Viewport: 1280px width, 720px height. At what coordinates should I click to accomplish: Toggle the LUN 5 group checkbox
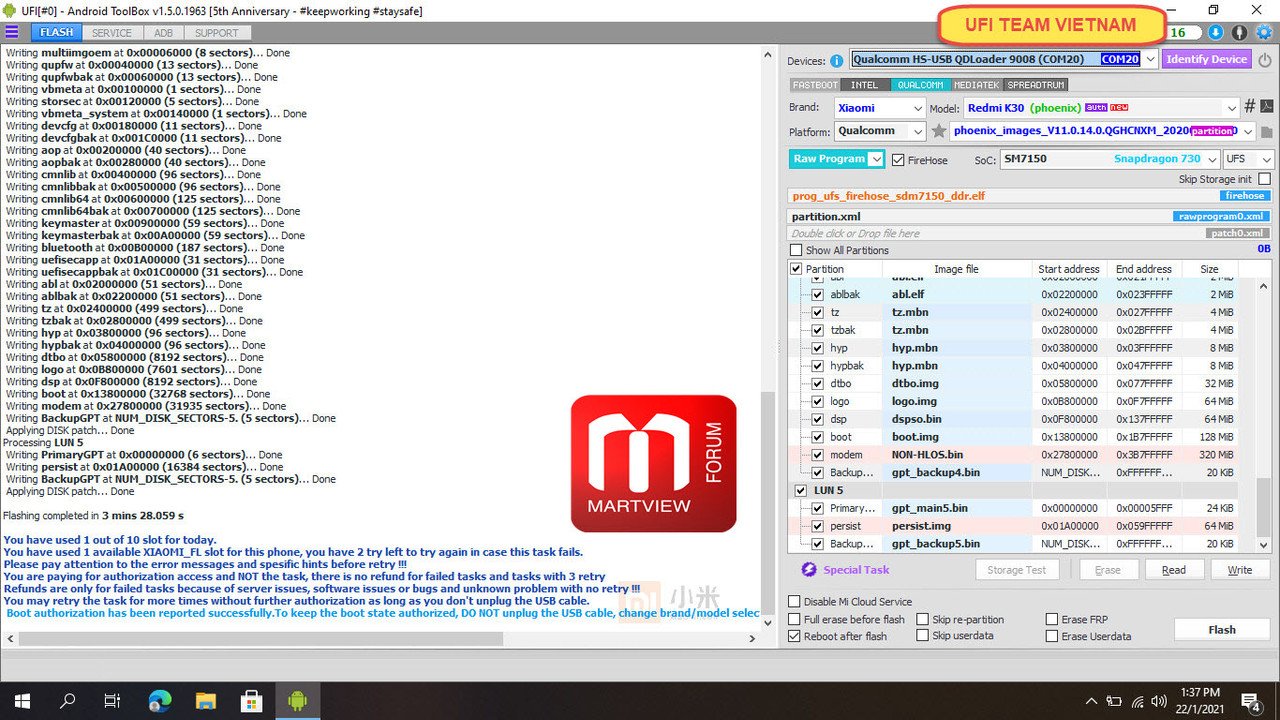coord(800,491)
